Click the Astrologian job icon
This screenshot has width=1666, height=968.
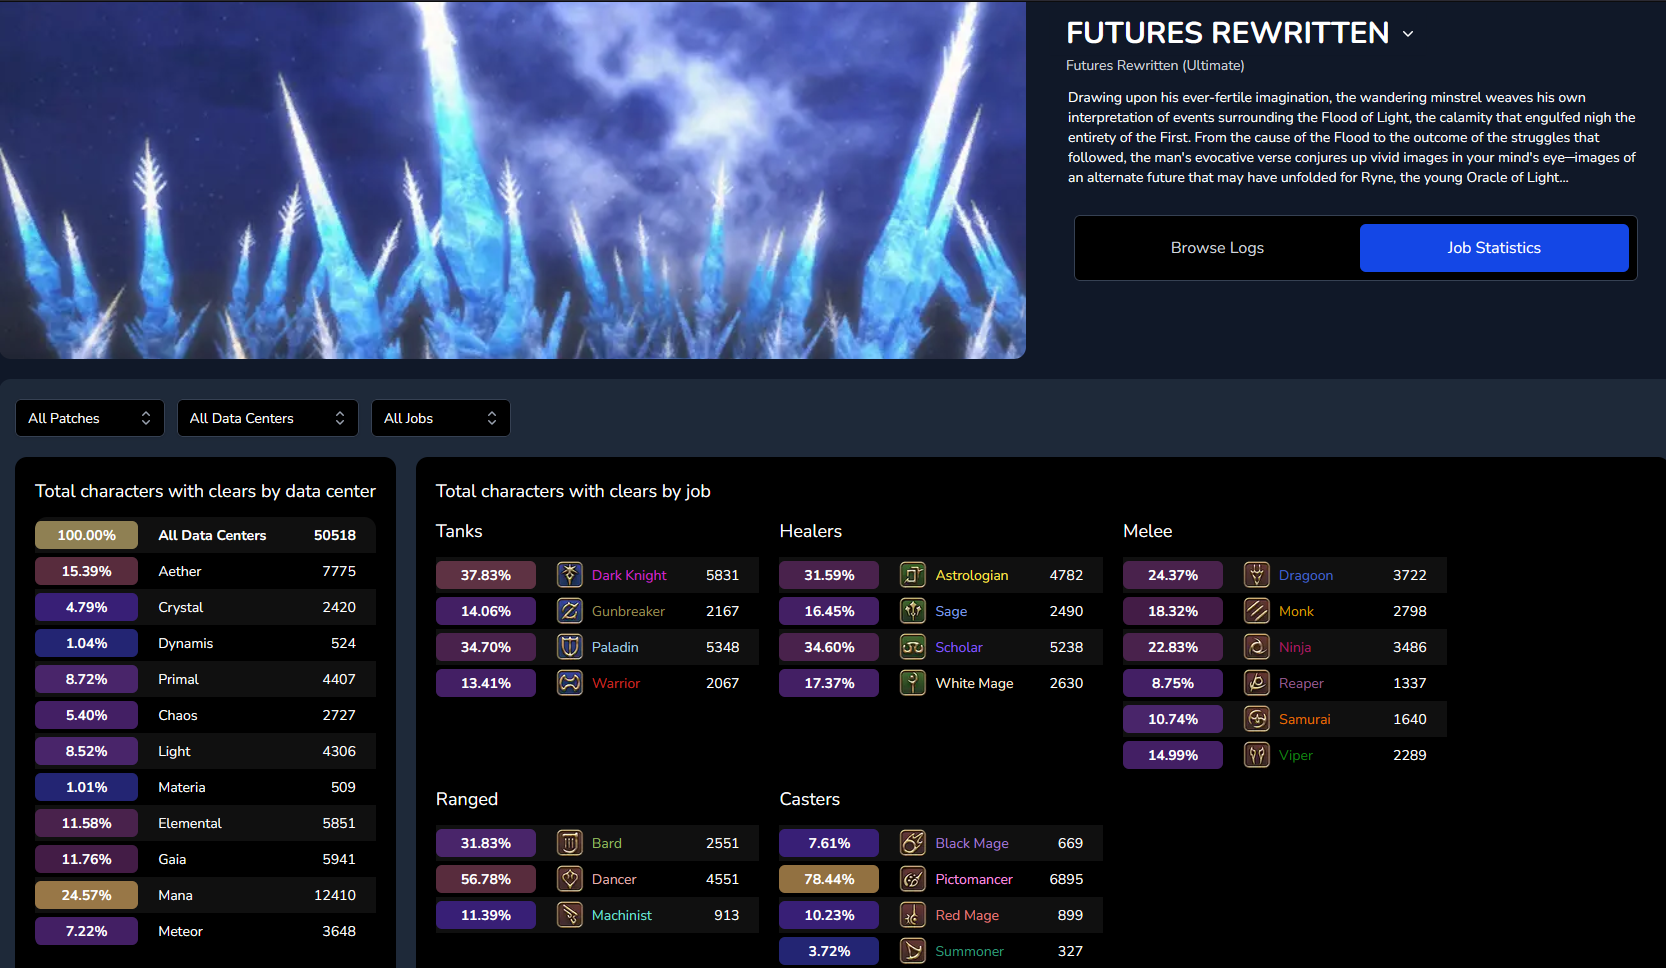point(913,575)
